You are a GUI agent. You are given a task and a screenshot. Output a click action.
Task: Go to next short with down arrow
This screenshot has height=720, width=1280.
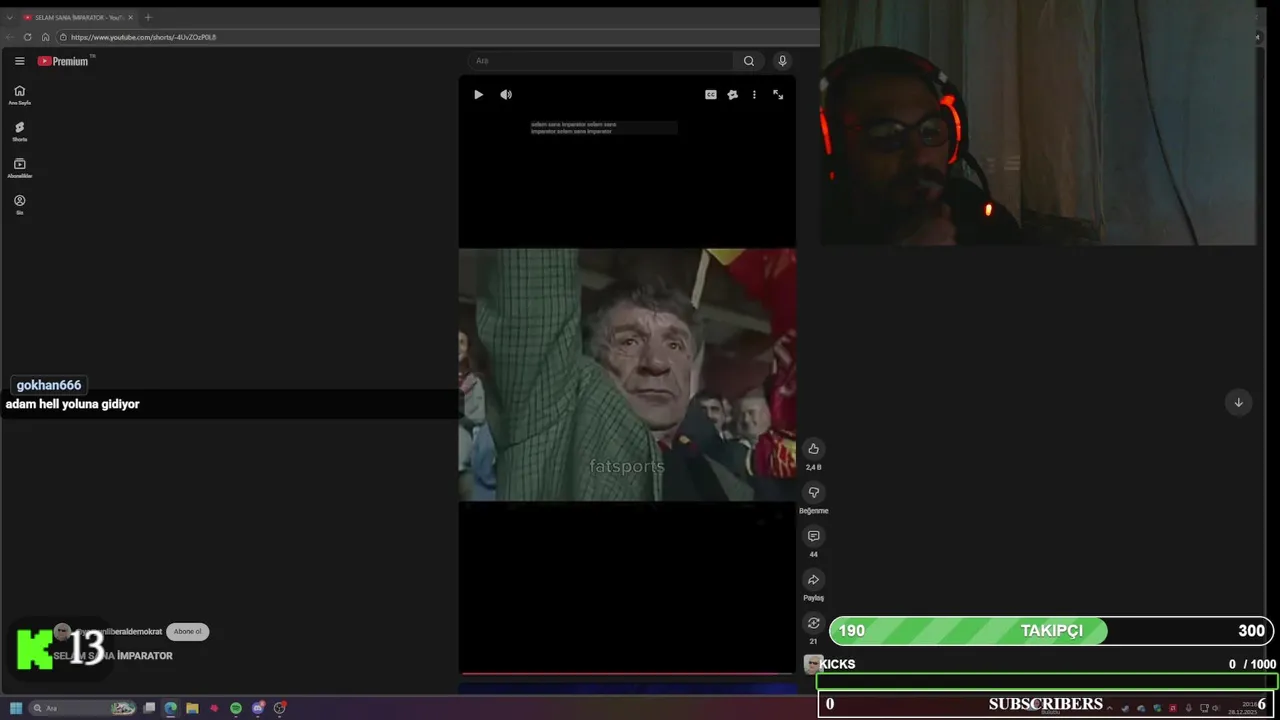[1238, 402]
